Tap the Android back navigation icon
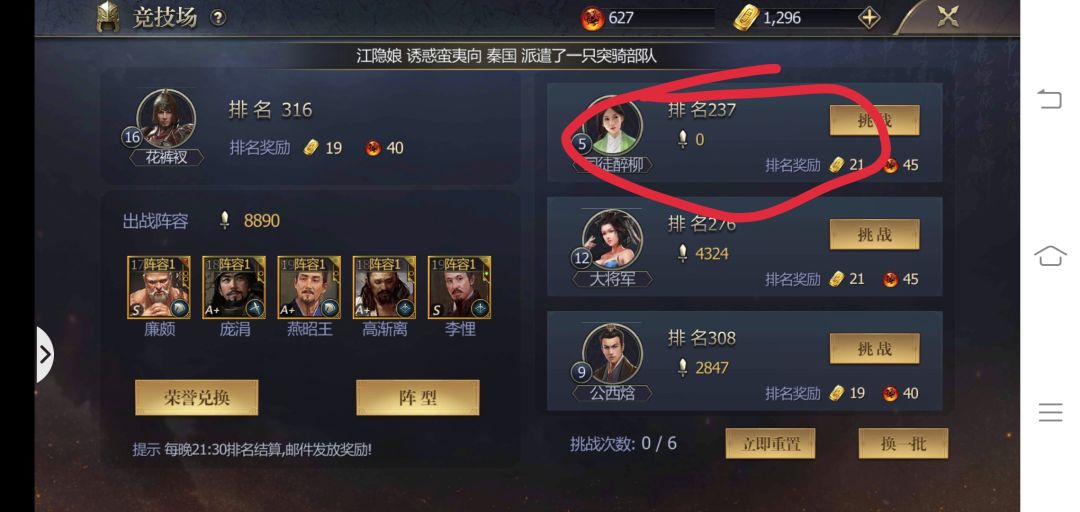The height and width of the screenshot is (512, 1080). tap(1050, 100)
